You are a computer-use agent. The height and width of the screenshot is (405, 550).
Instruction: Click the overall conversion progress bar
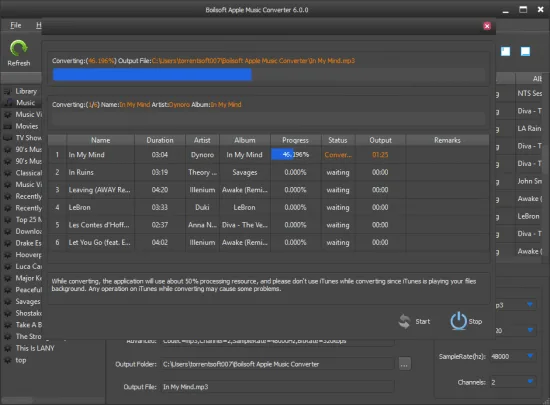[269, 75]
